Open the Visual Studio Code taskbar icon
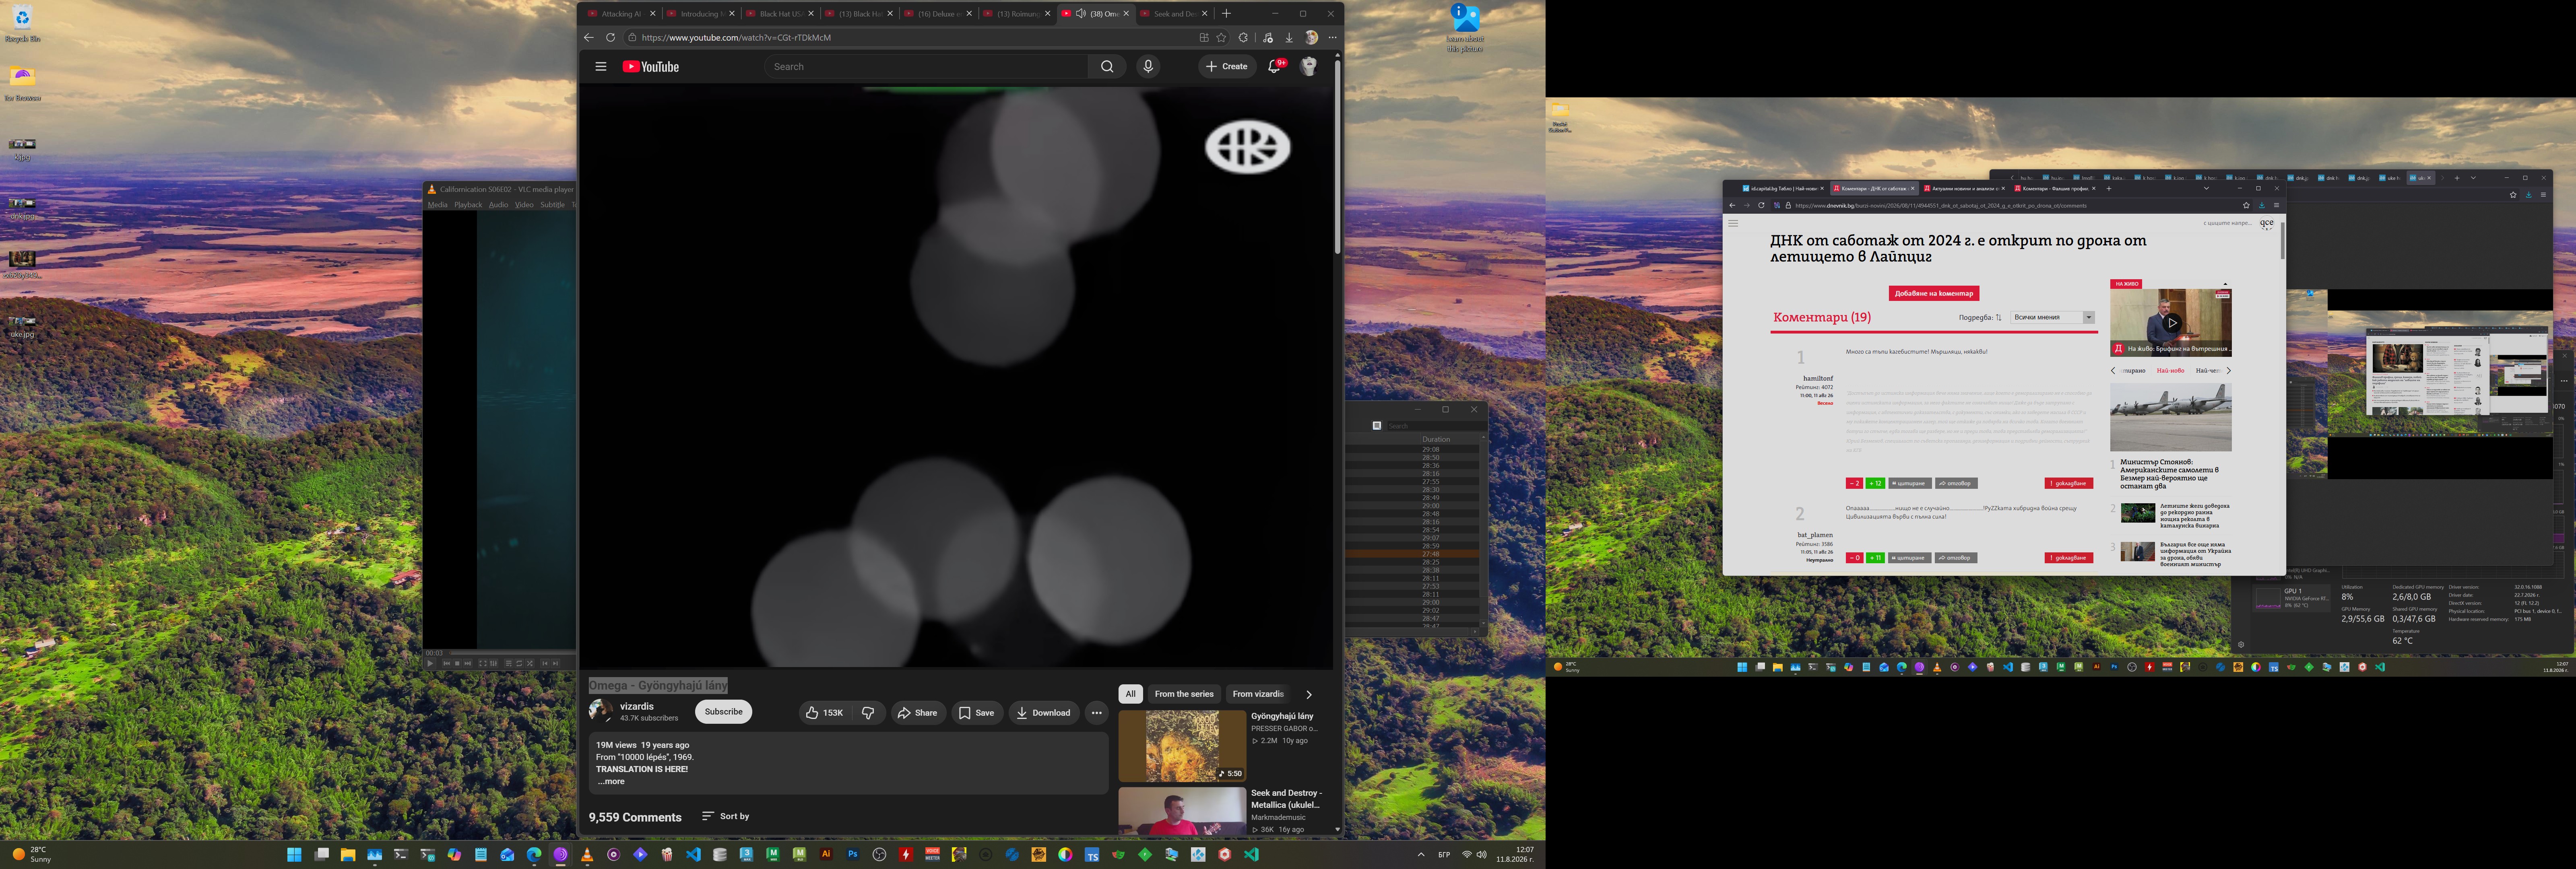The image size is (2576, 869). click(693, 855)
